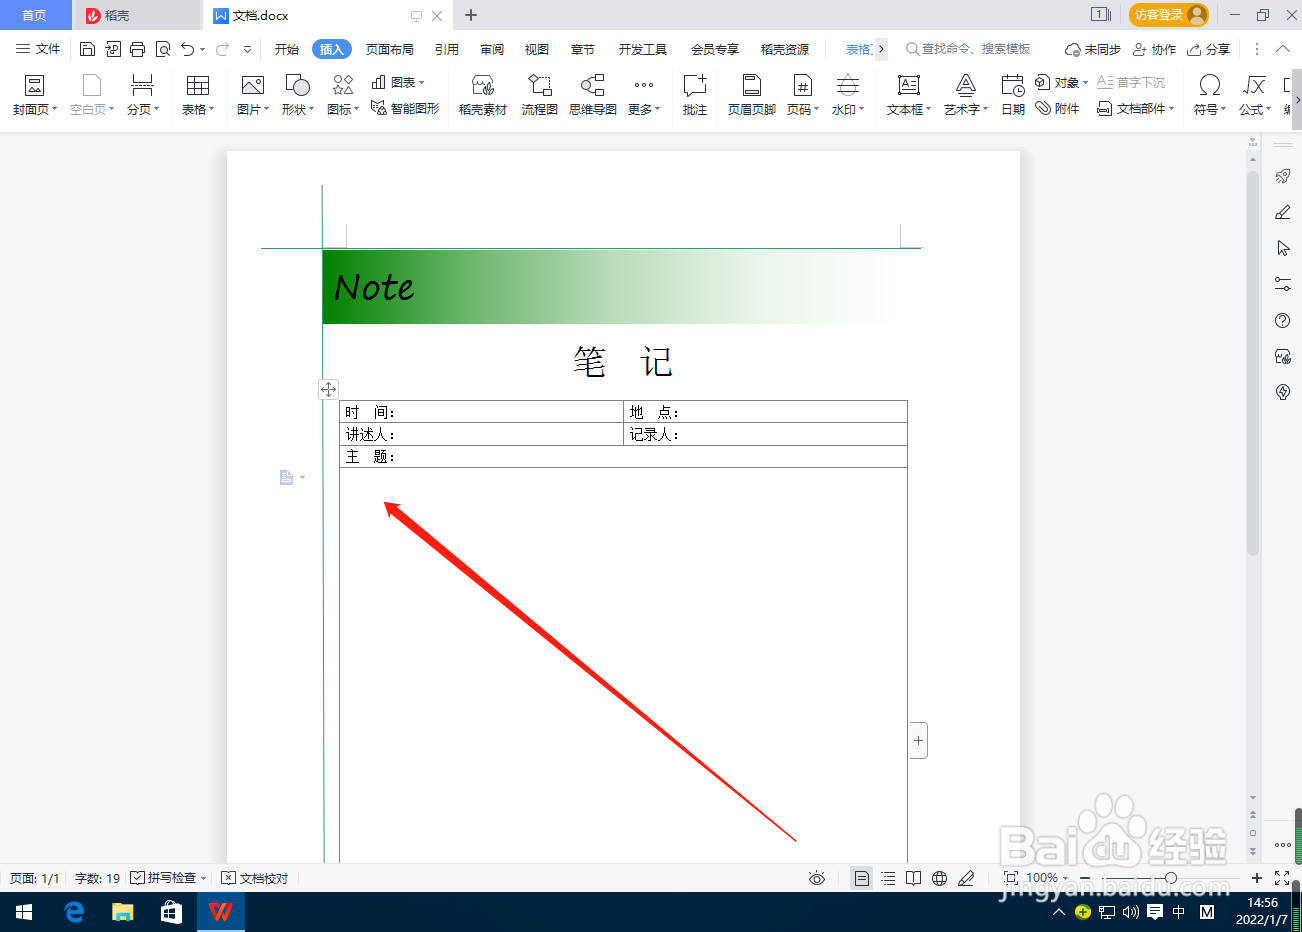
Task: Open the Shapes (形状) tool
Action: pyautogui.click(x=297, y=96)
